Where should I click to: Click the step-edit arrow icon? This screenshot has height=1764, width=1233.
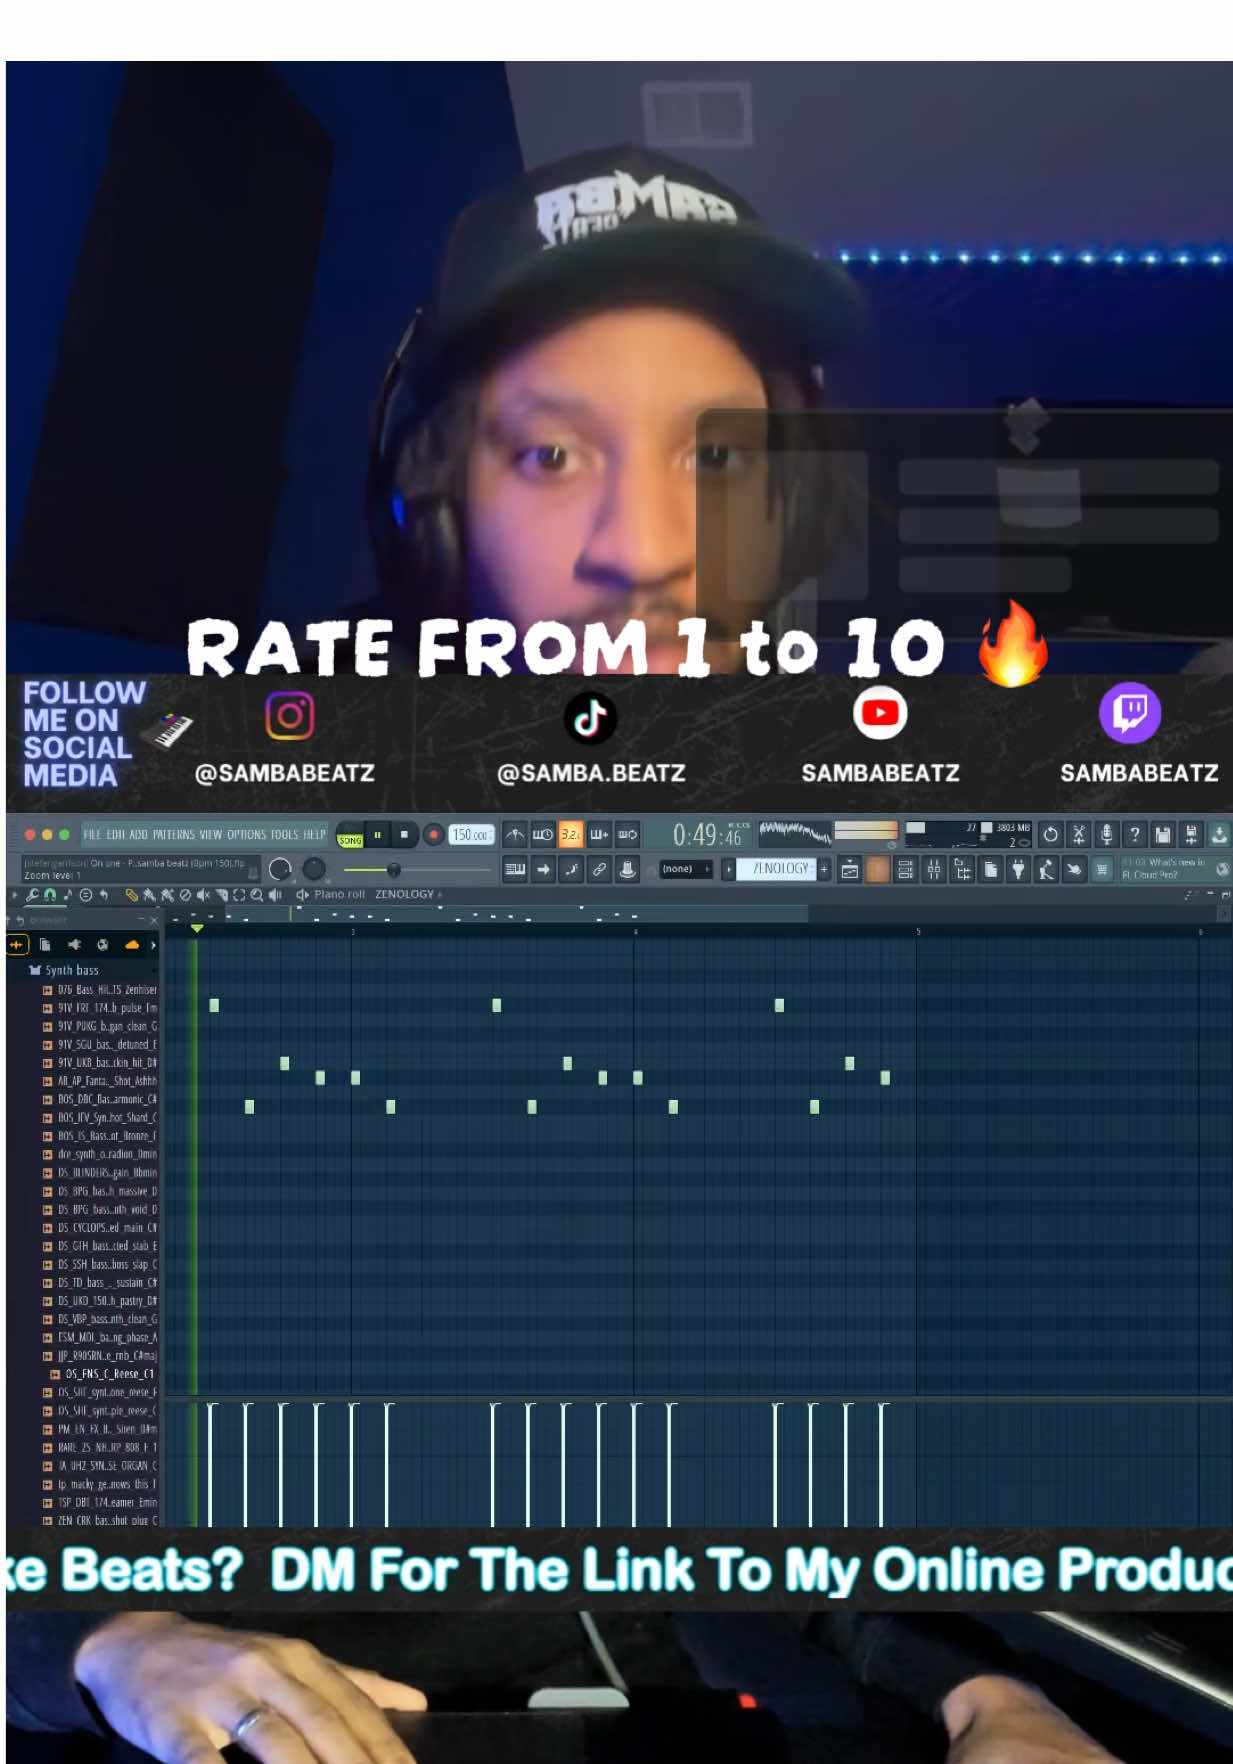click(x=543, y=869)
